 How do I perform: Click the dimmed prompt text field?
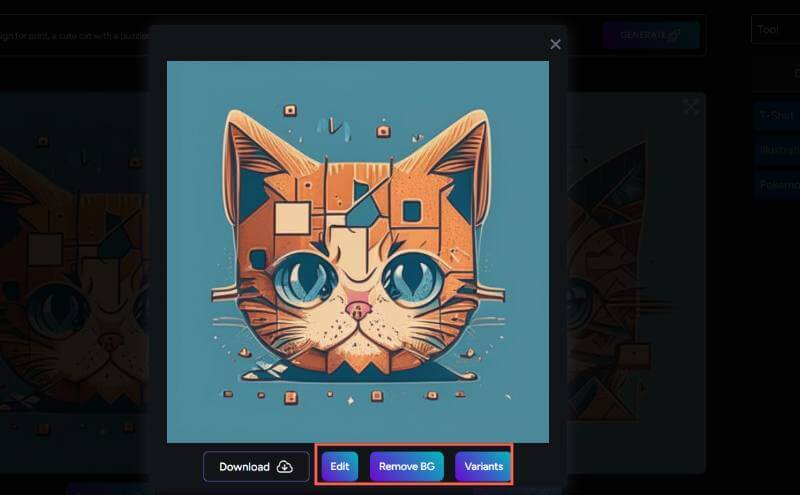tap(74, 35)
